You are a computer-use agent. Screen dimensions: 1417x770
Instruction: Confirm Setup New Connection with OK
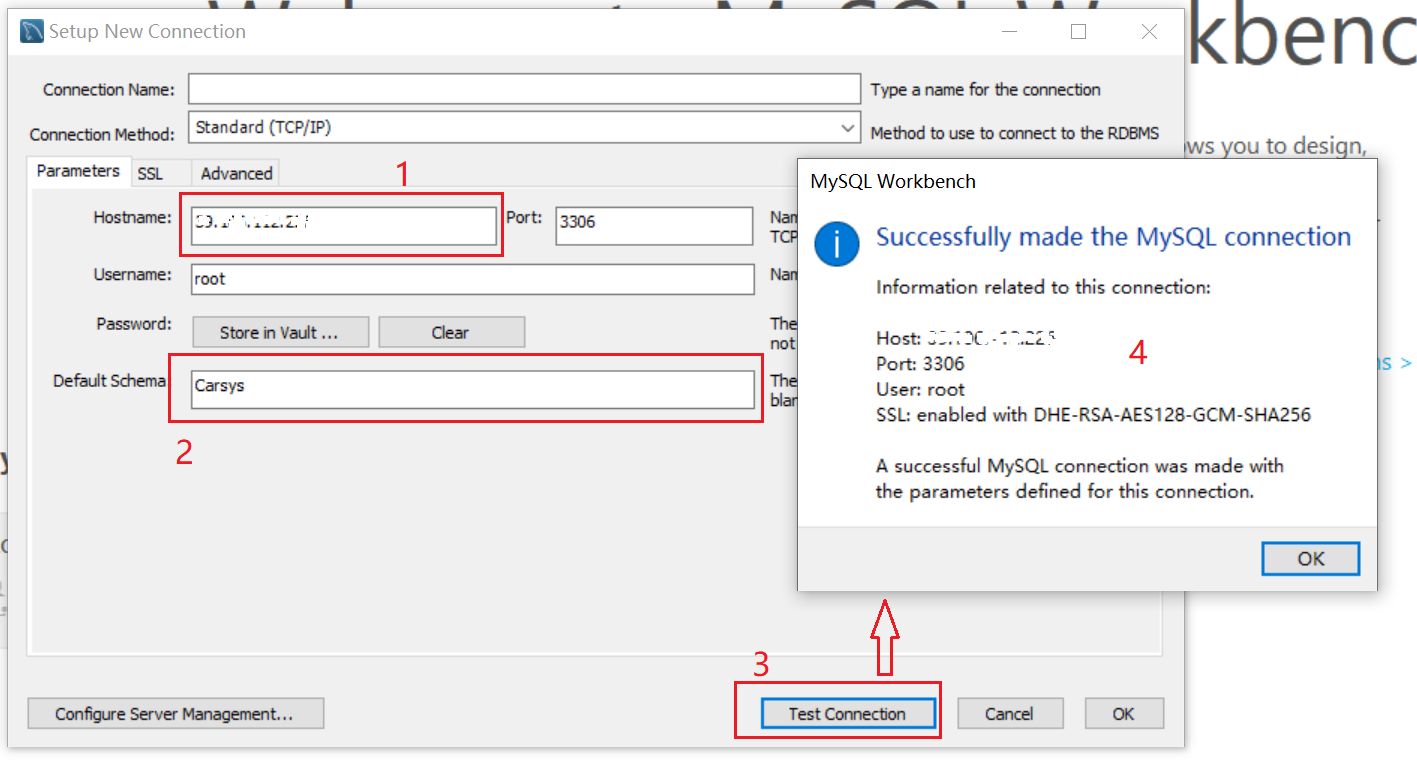[1123, 714]
